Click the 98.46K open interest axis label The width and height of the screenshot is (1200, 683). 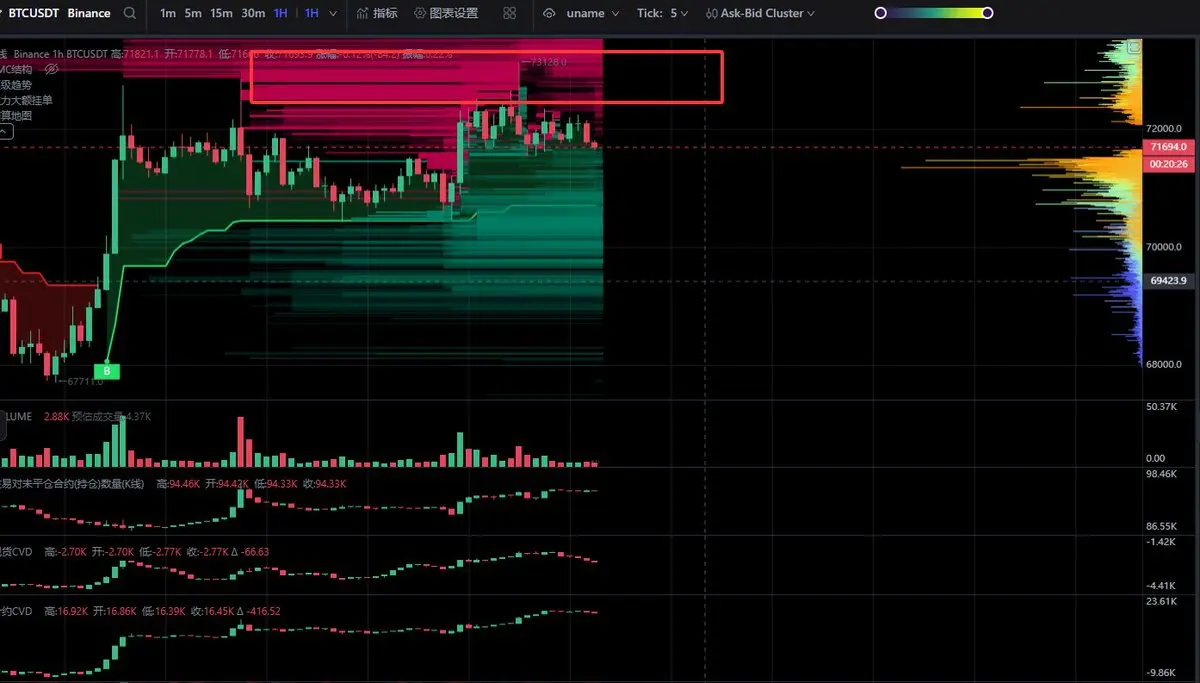coord(1162,474)
